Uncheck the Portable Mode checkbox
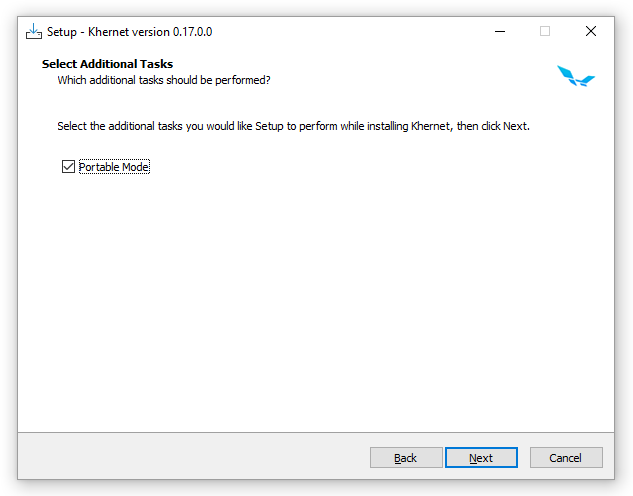 click(68, 167)
